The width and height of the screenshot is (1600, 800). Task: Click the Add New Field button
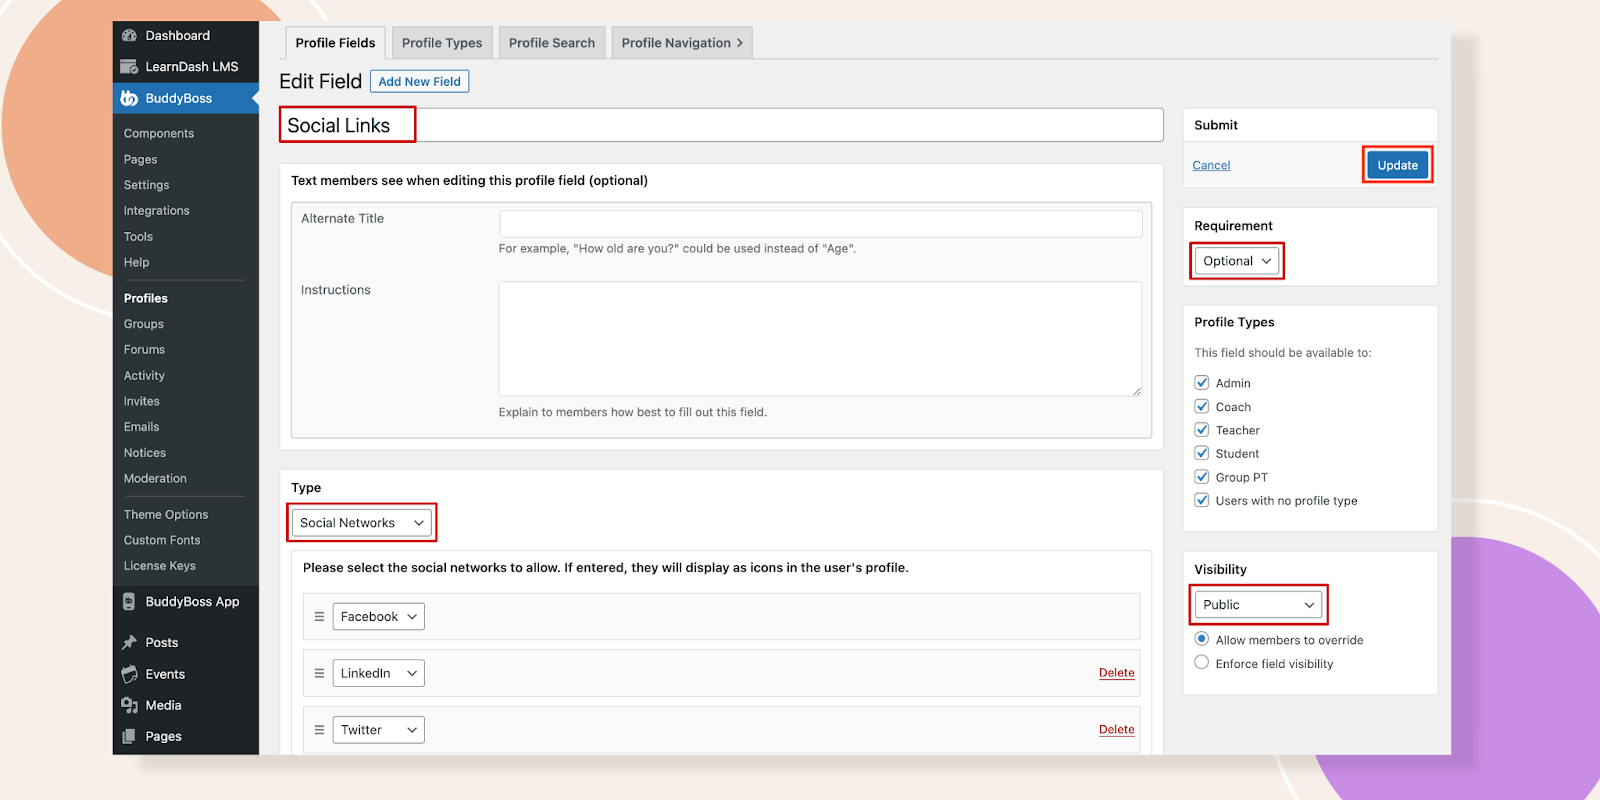pos(419,82)
